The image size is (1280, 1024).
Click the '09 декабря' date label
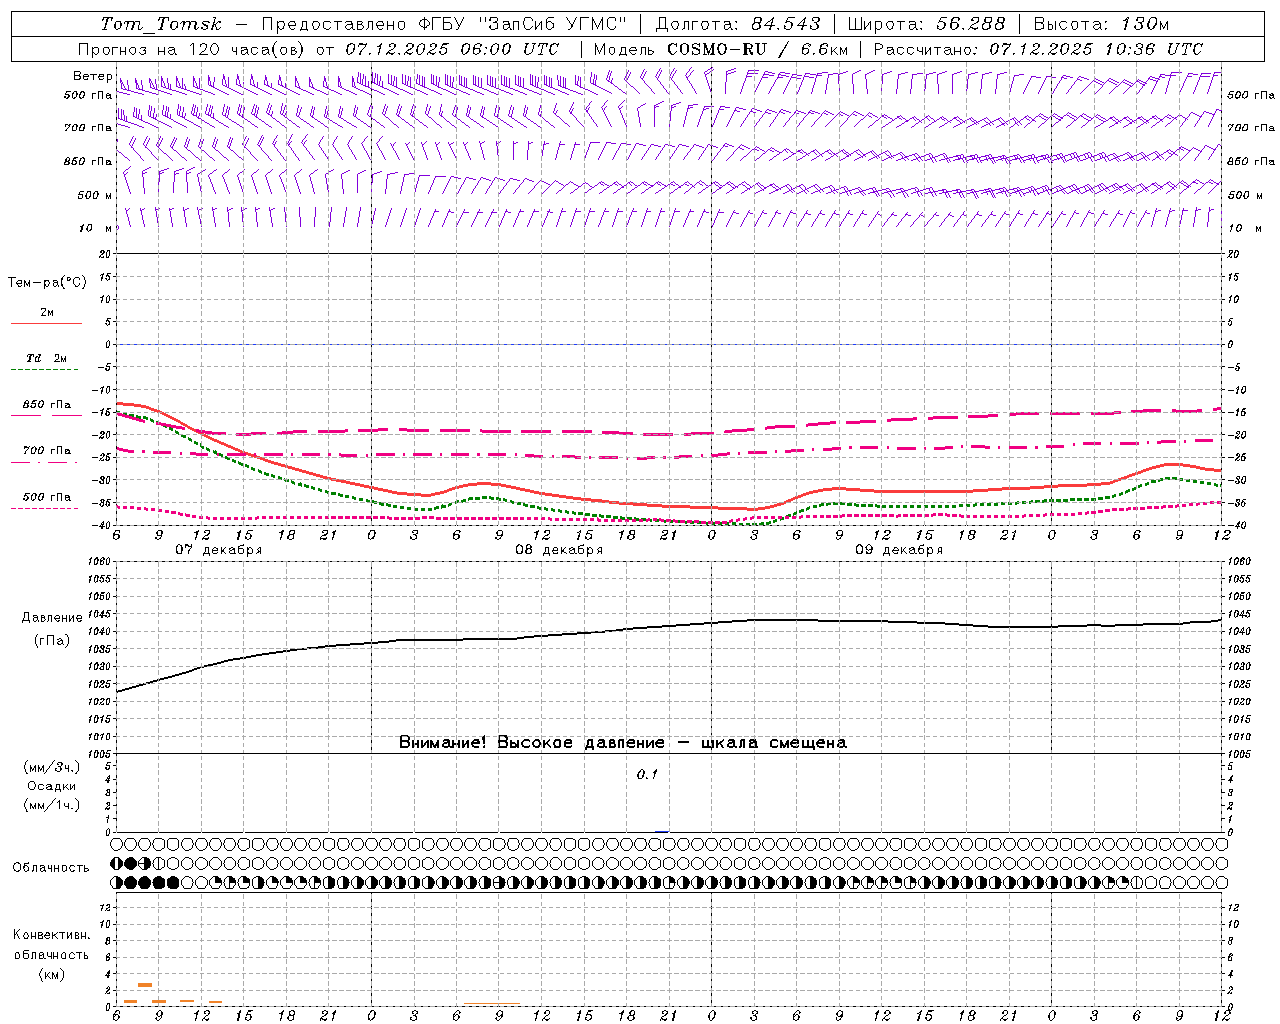click(x=899, y=550)
